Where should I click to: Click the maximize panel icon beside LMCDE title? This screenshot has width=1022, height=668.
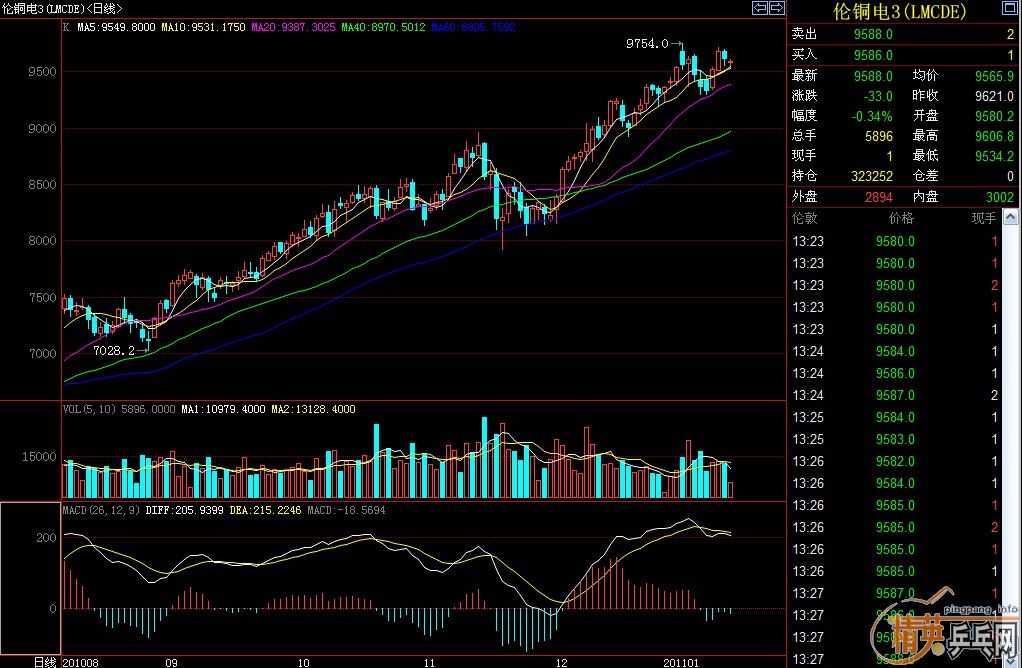pos(1010,8)
